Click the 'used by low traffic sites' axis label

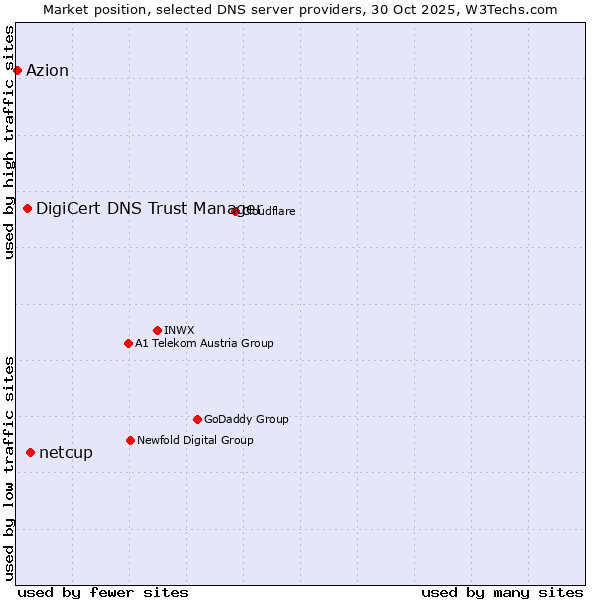point(9,467)
